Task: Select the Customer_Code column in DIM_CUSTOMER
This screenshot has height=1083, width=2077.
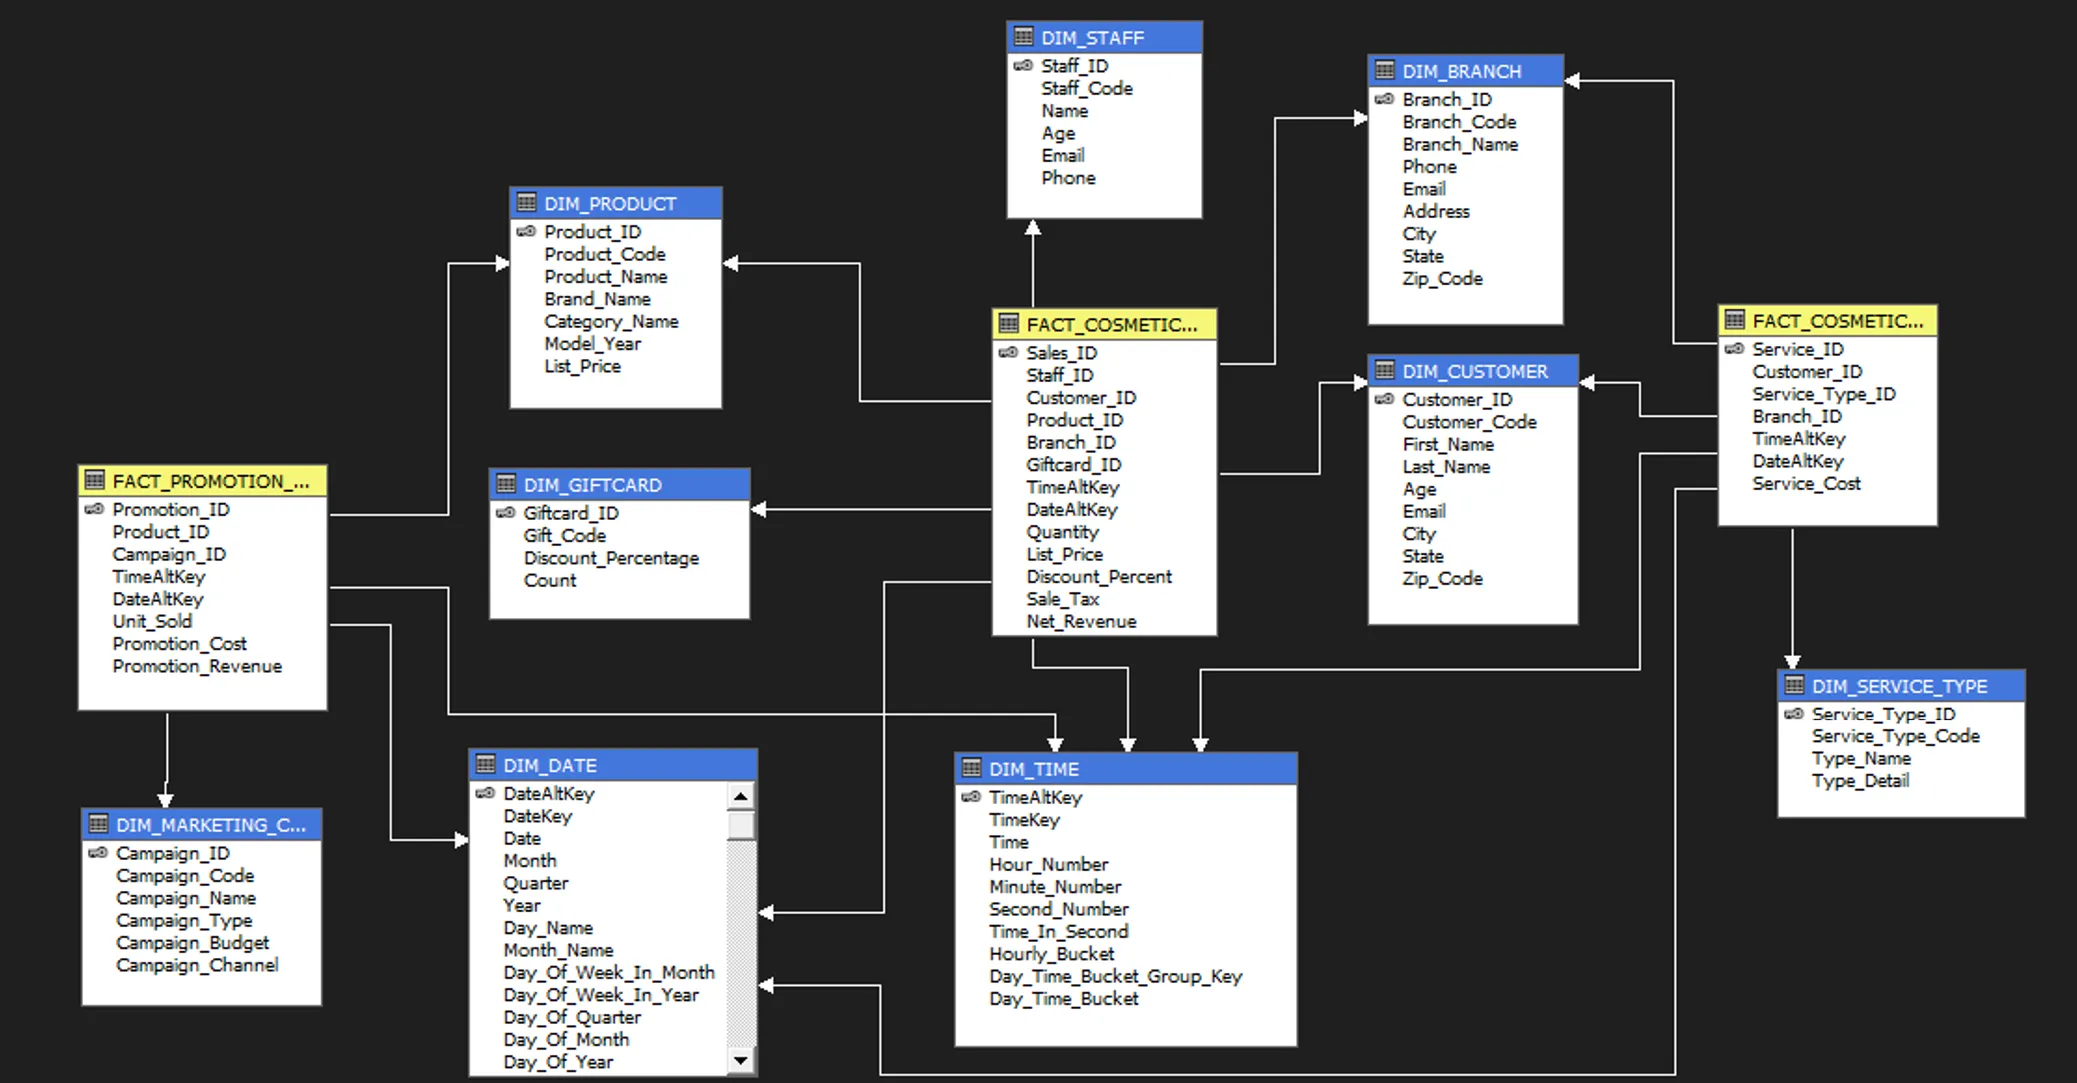Action: pyautogui.click(x=1469, y=422)
